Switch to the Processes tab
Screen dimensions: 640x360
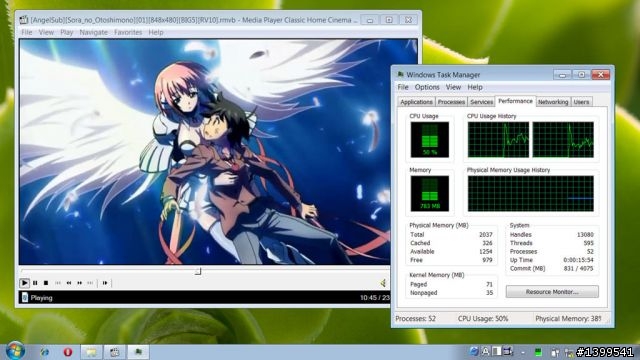451,102
